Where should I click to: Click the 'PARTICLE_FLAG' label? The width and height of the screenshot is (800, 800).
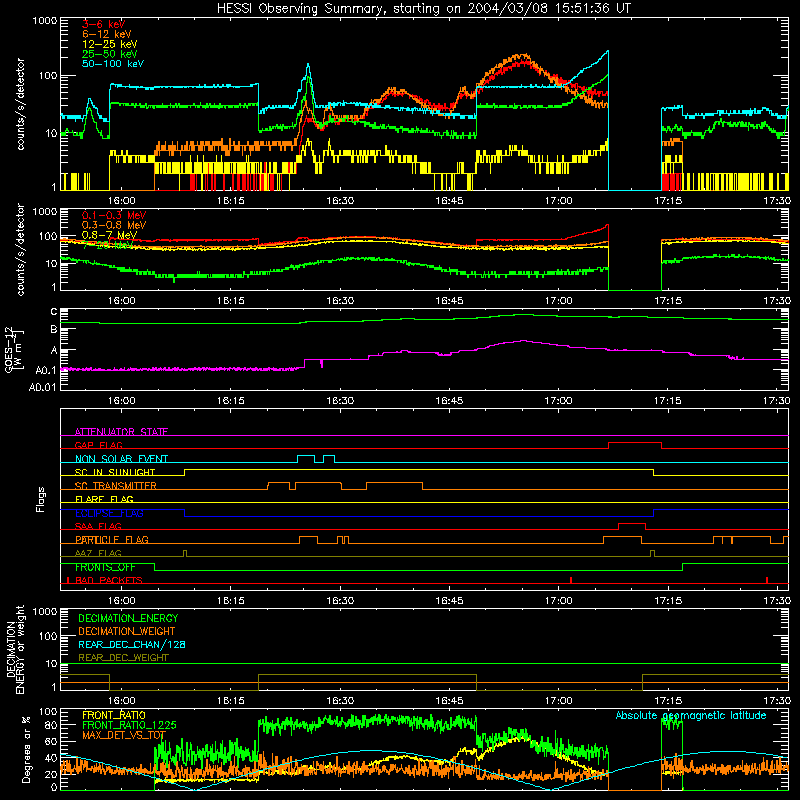click(112, 540)
